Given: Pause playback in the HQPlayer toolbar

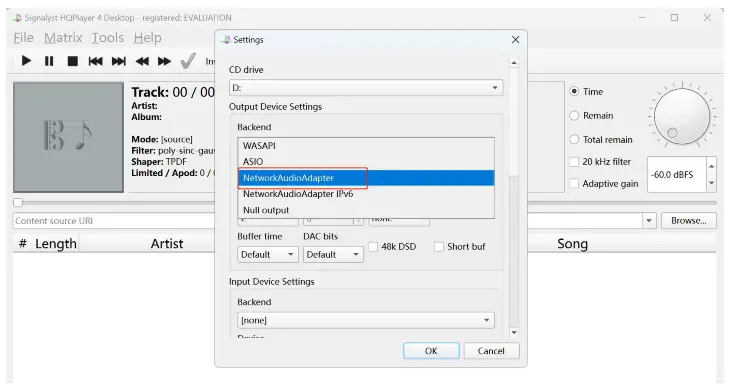Looking at the screenshot, I should pyautogui.click(x=49, y=61).
